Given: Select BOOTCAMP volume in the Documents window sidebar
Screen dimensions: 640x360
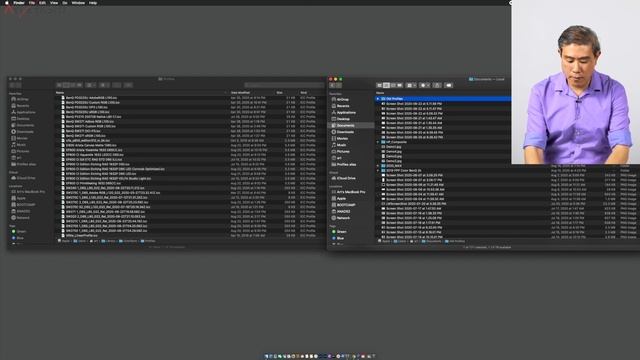Looking at the screenshot, I should pyautogui.click(x=344, y=205).
